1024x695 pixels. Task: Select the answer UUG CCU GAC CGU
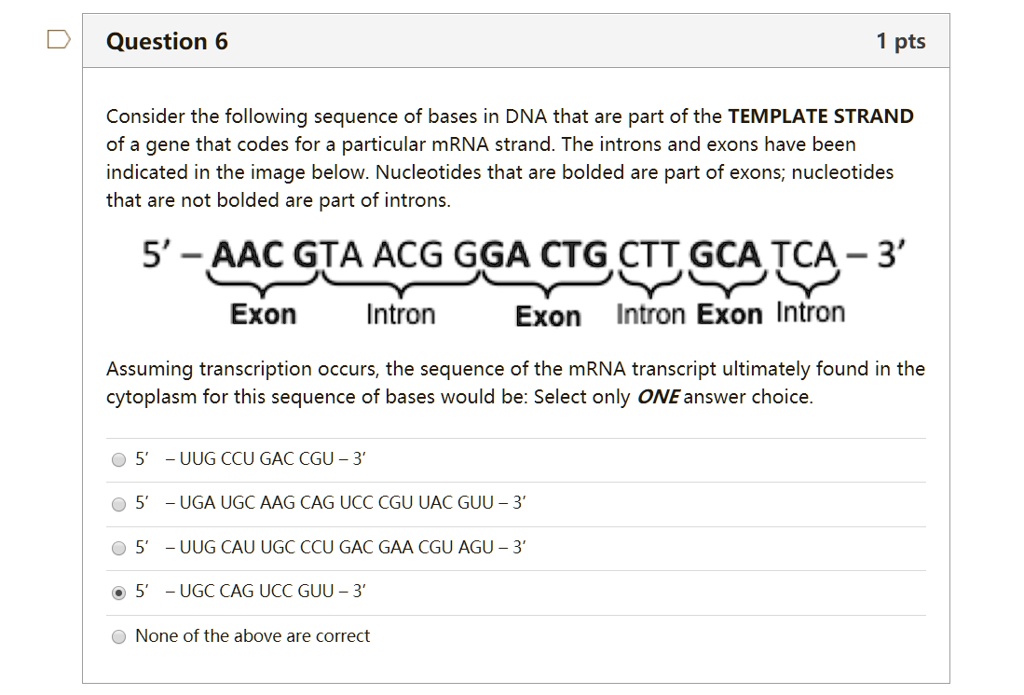118,459
